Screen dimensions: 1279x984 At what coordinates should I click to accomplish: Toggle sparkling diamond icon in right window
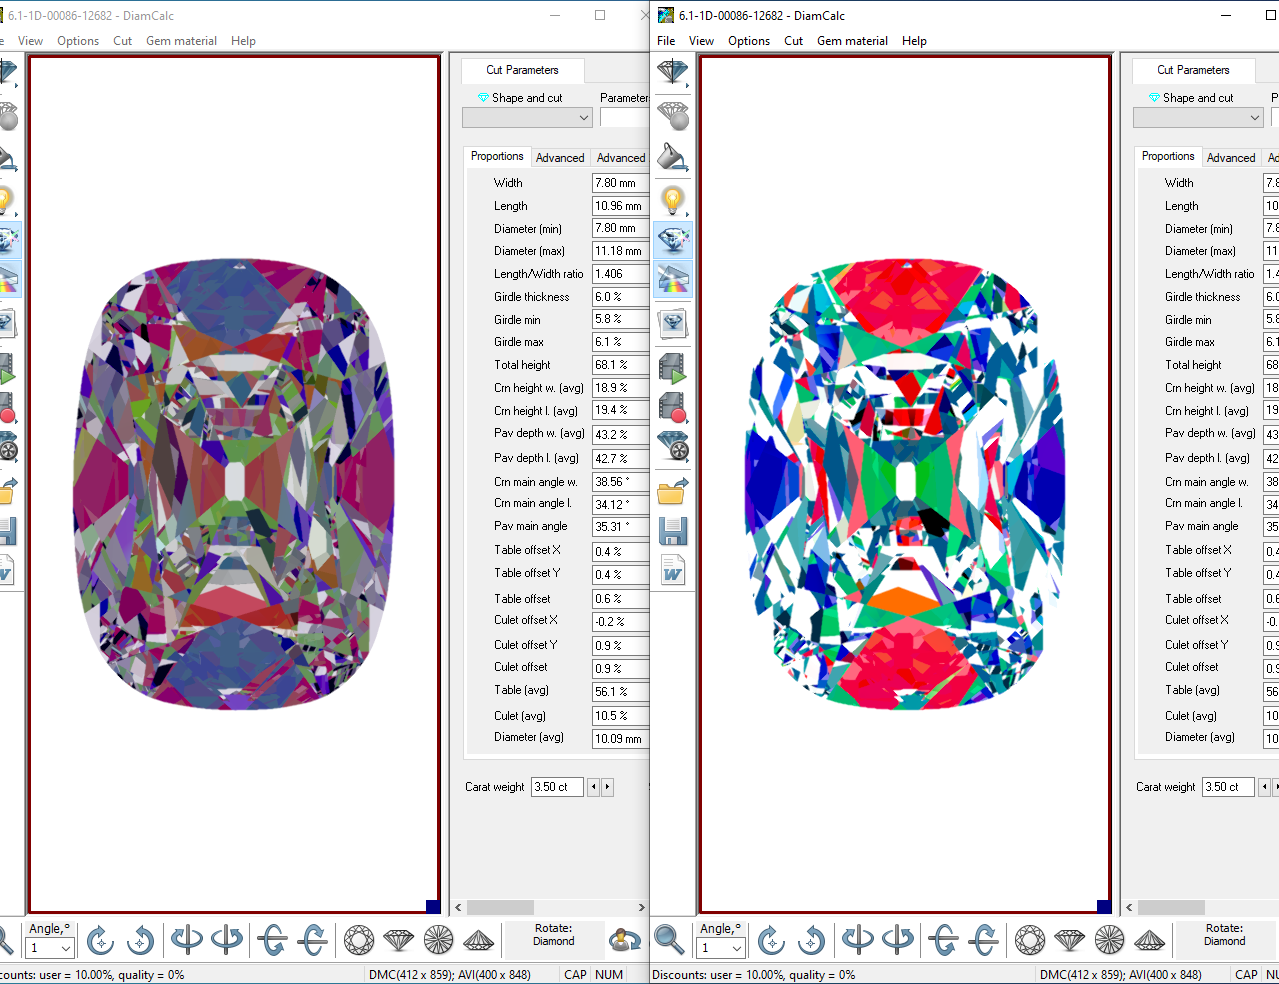(673, 240)
